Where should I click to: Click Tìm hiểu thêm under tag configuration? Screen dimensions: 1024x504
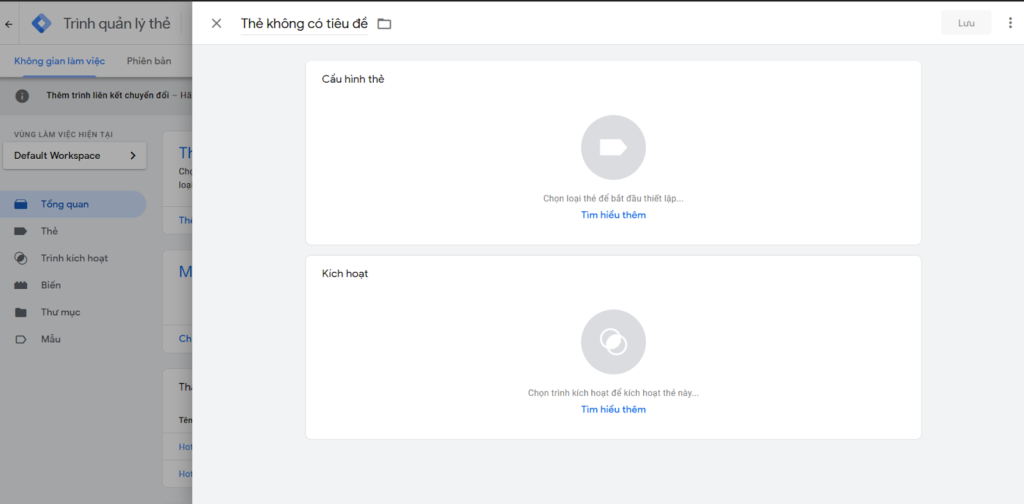click(613, 215)
